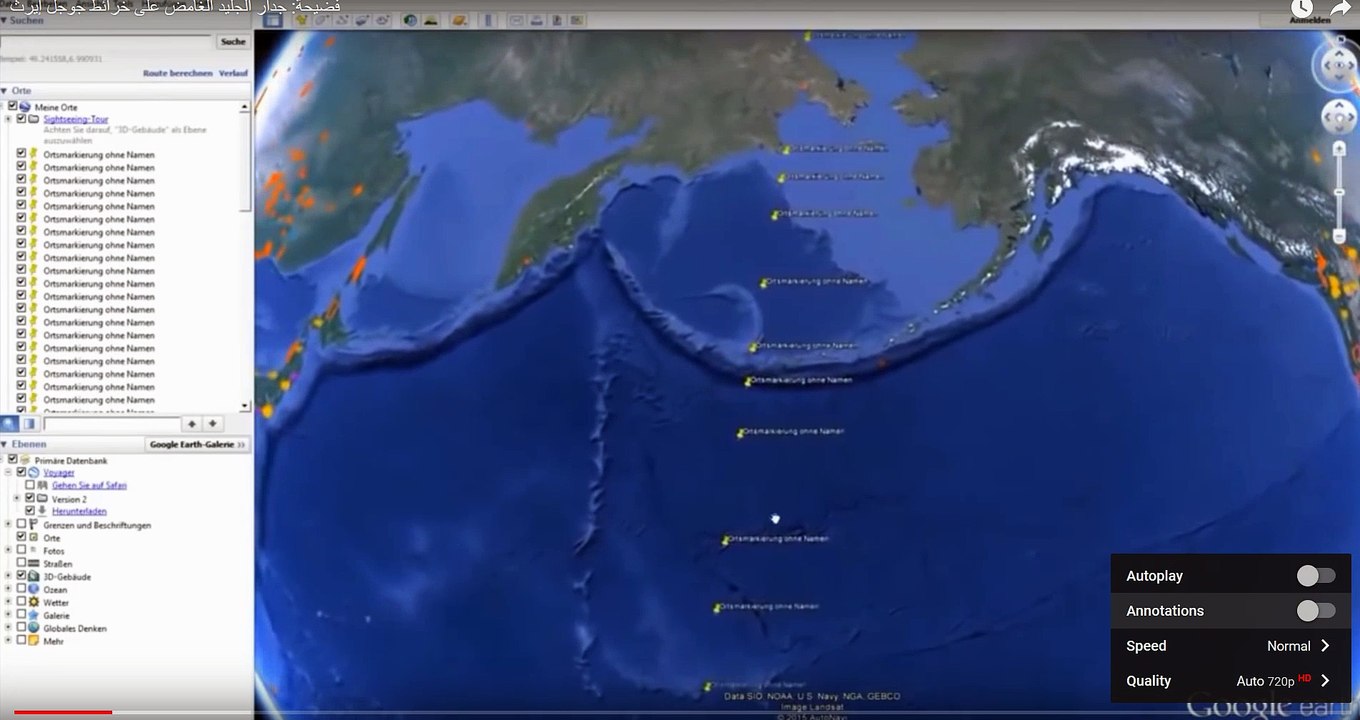The height and width of the screenshot is (720, 1360).
Task: Enable the Ozean layer checkbox
Action: click(x=21, y=589)
